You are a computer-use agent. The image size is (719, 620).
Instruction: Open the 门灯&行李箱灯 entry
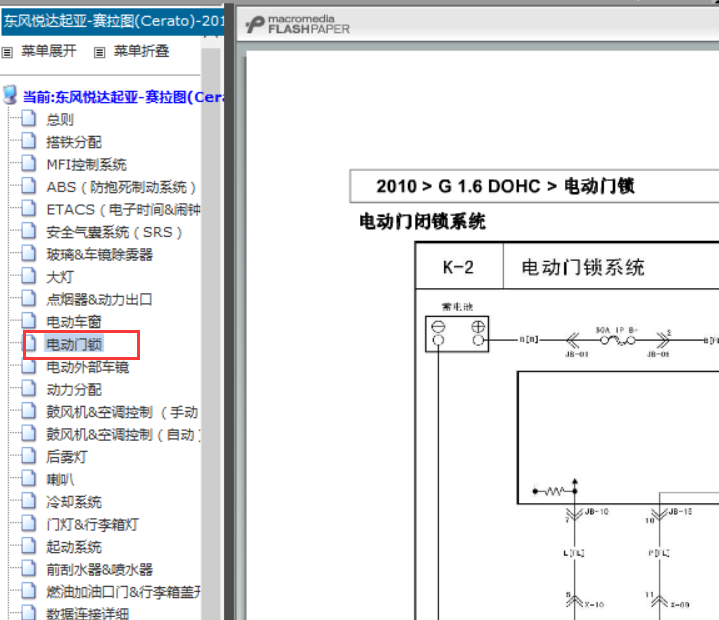[x=92, y=524]
